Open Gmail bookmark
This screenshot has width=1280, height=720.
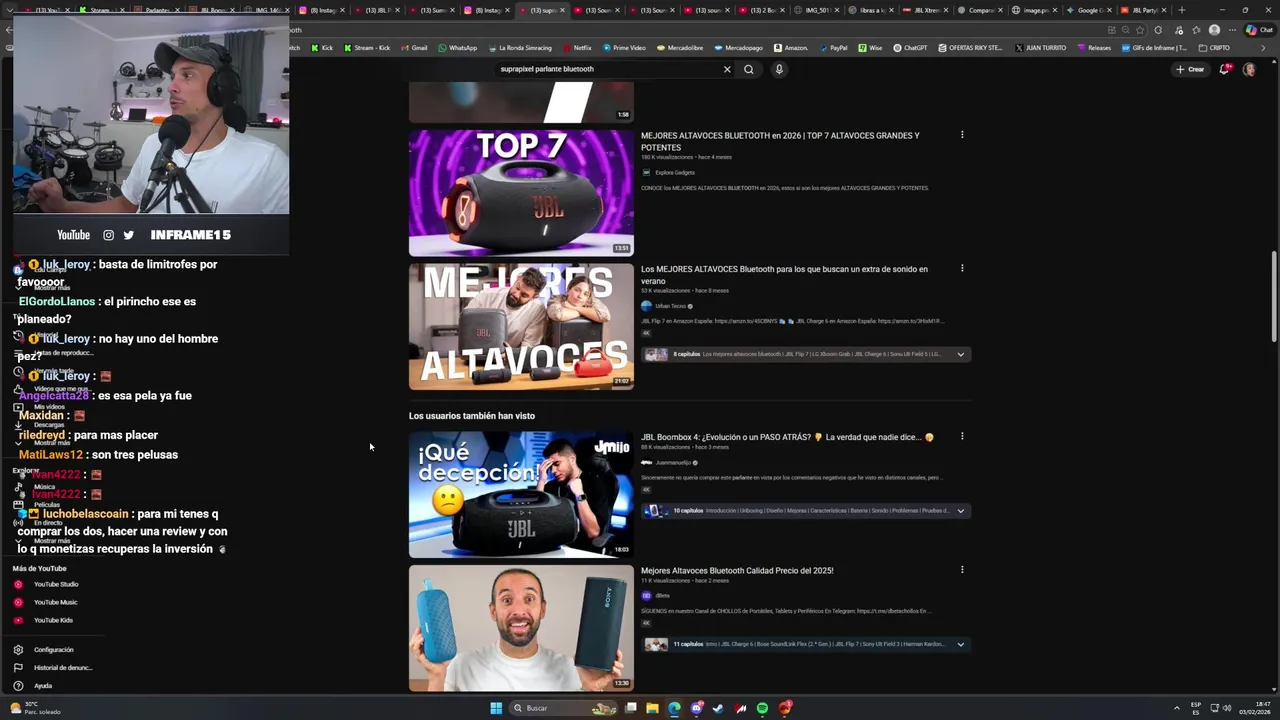point(414,48)
